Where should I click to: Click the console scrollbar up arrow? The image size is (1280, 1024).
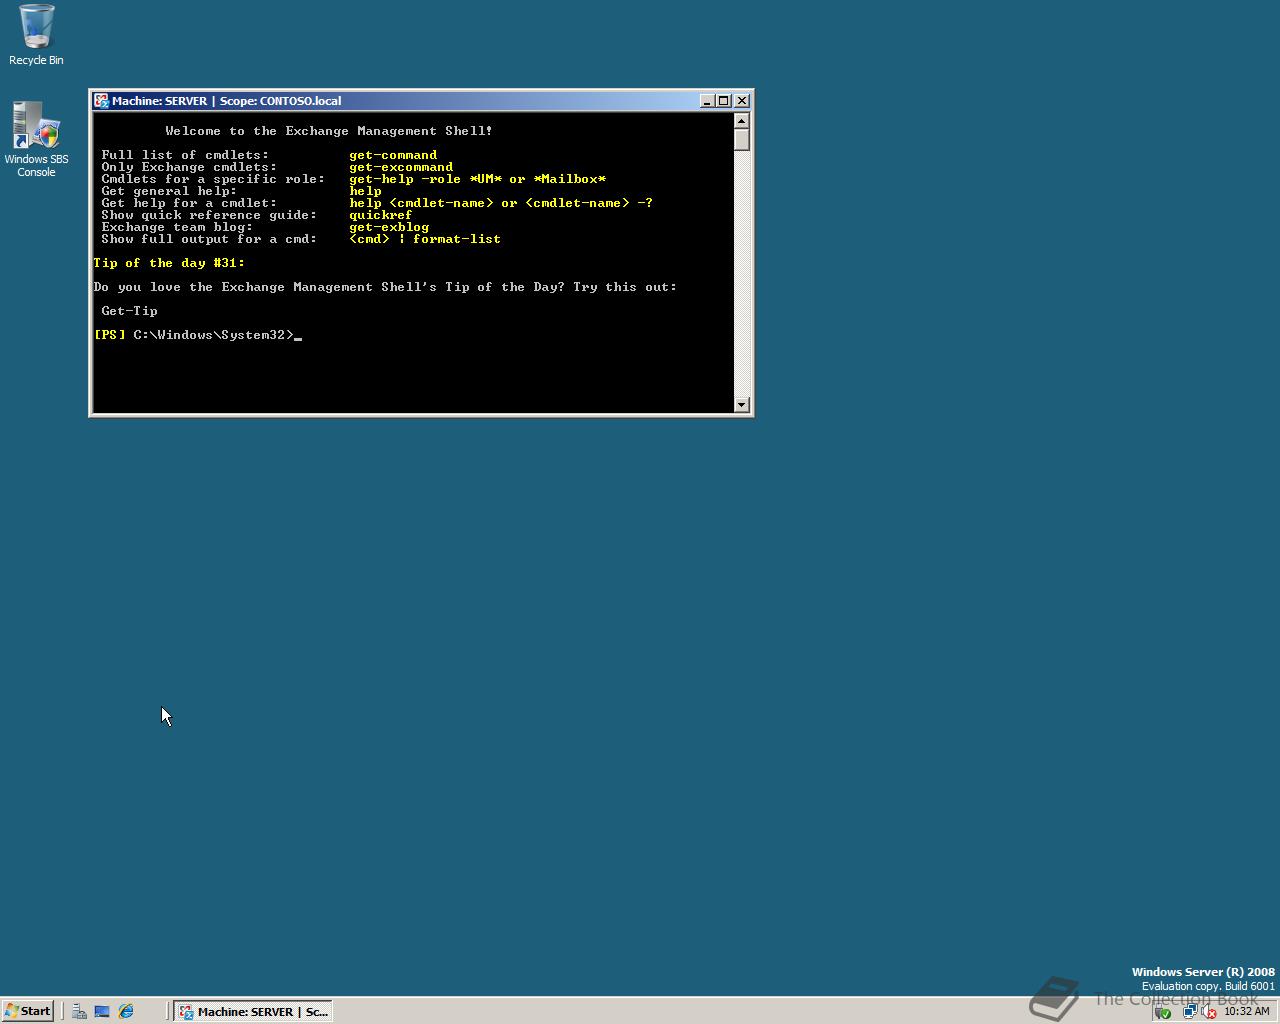coord(741,121)
